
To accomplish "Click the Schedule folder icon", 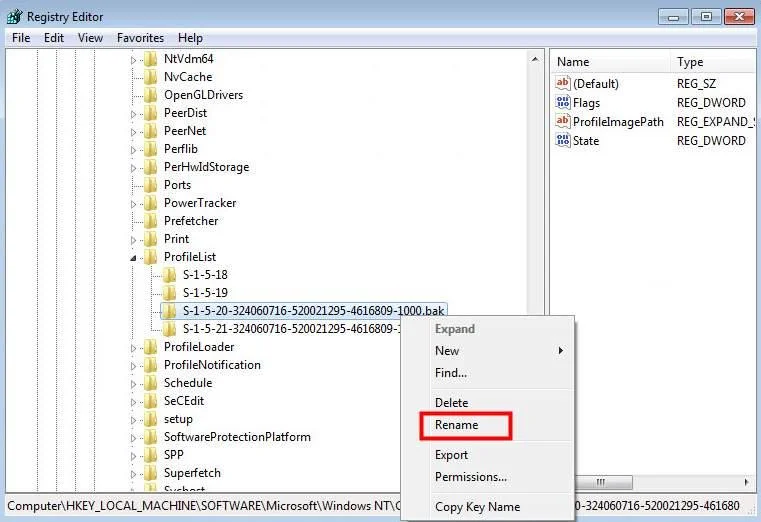I will [151, 383].
